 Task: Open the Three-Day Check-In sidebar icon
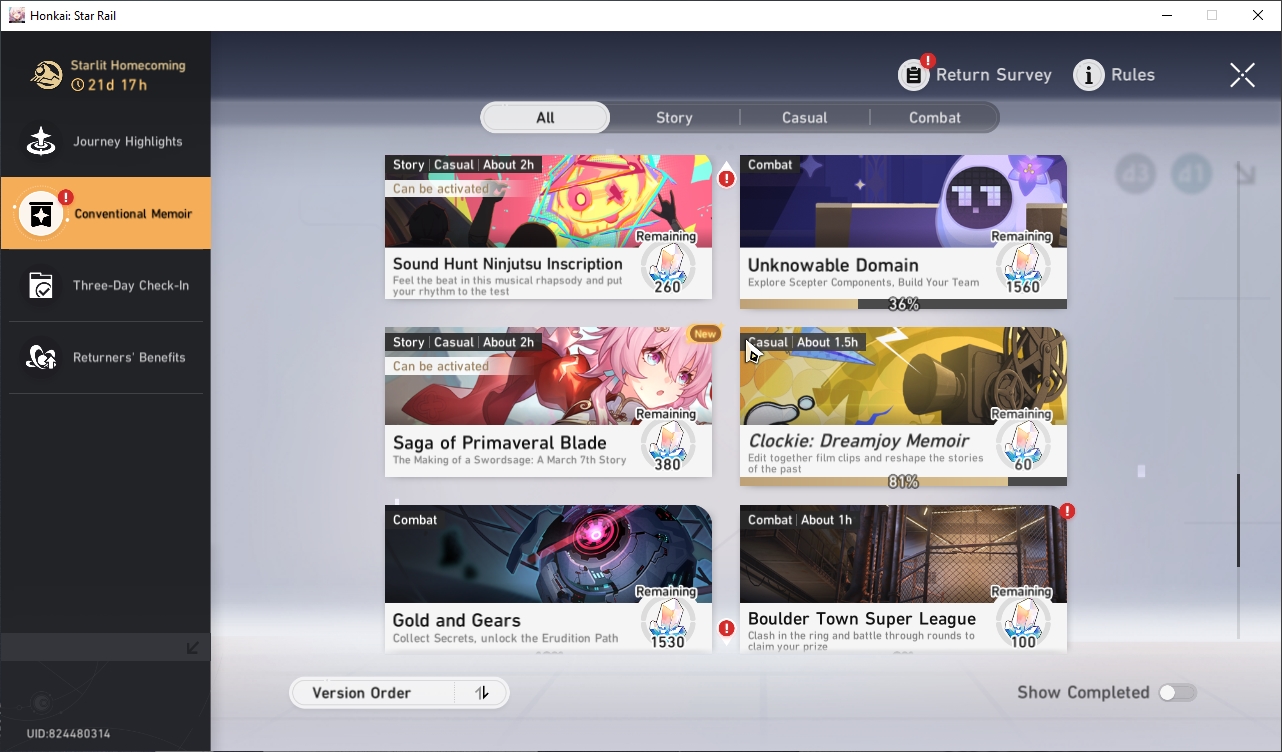(x=41, y=286)
